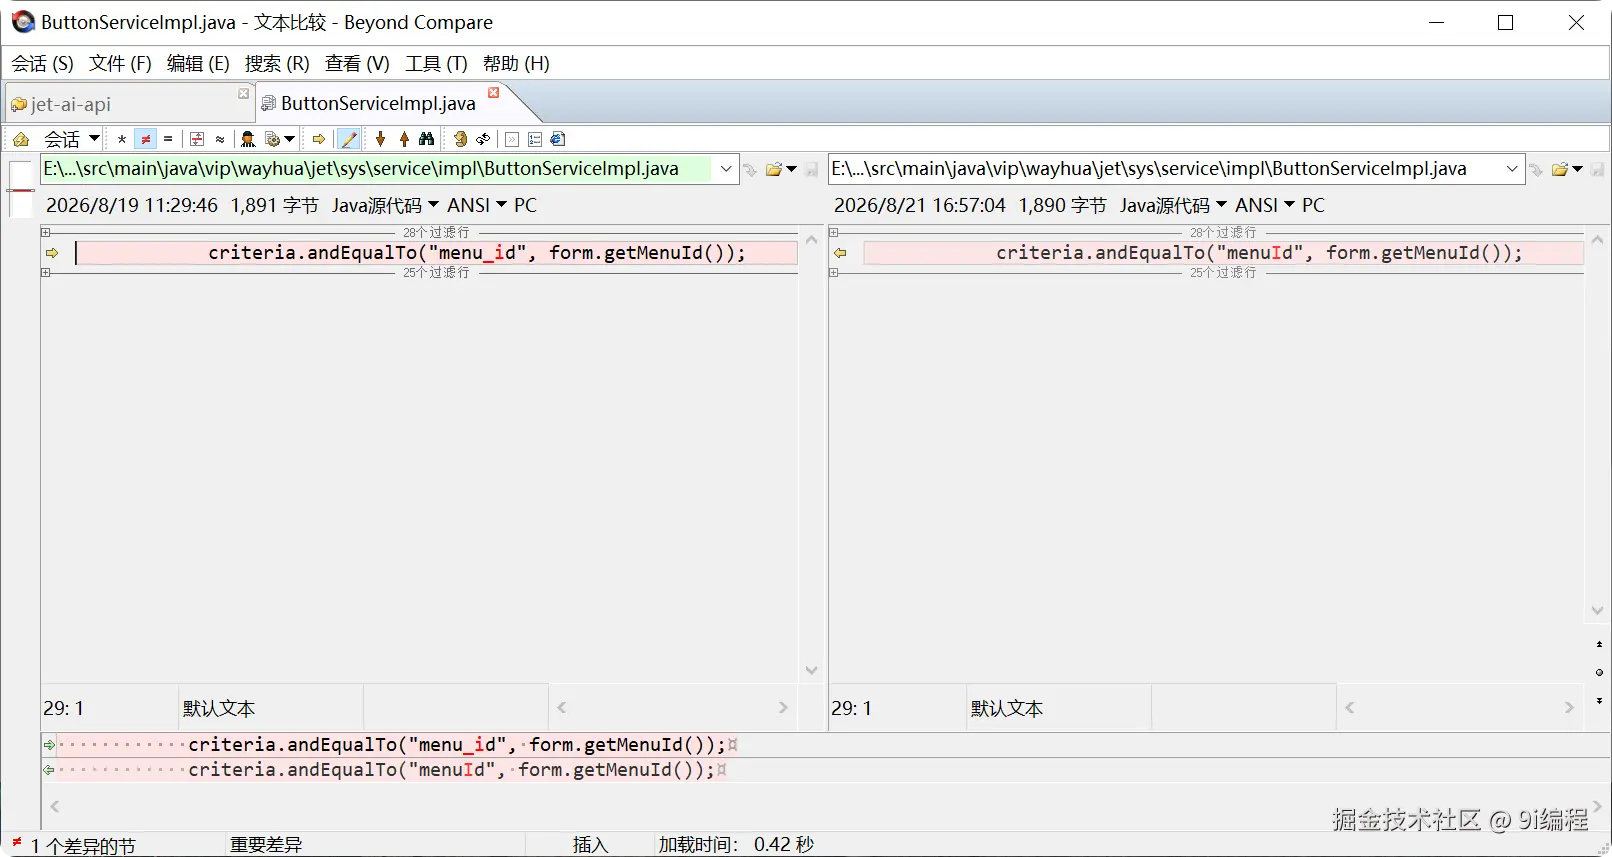The width and height of the screenshot is (1612, 857).
Task: Expand the right 28个过滤行 hidden section
Action: click(834, 232)
